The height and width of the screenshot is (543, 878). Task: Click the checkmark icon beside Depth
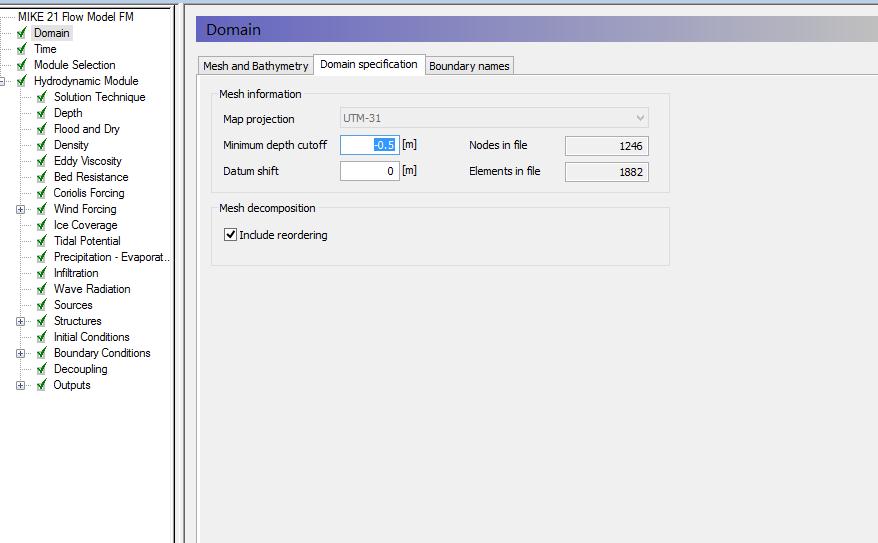pos(42,113)
